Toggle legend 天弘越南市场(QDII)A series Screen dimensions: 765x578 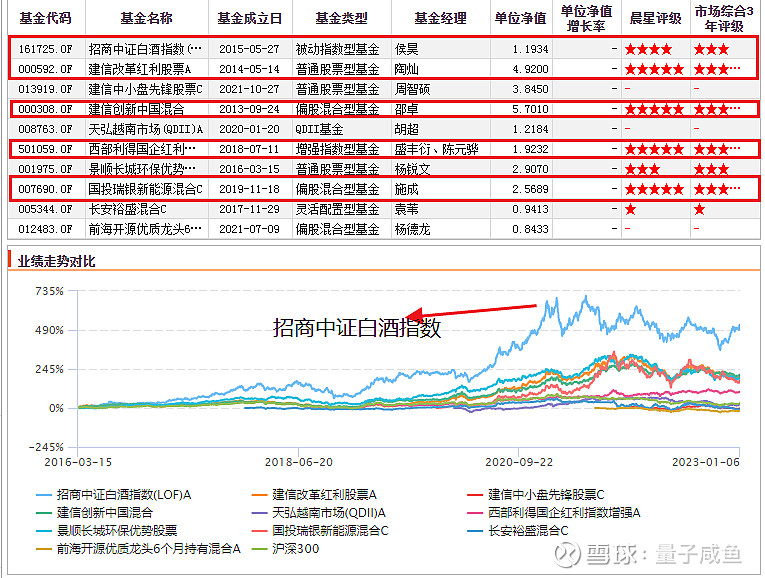pos(319,513)
